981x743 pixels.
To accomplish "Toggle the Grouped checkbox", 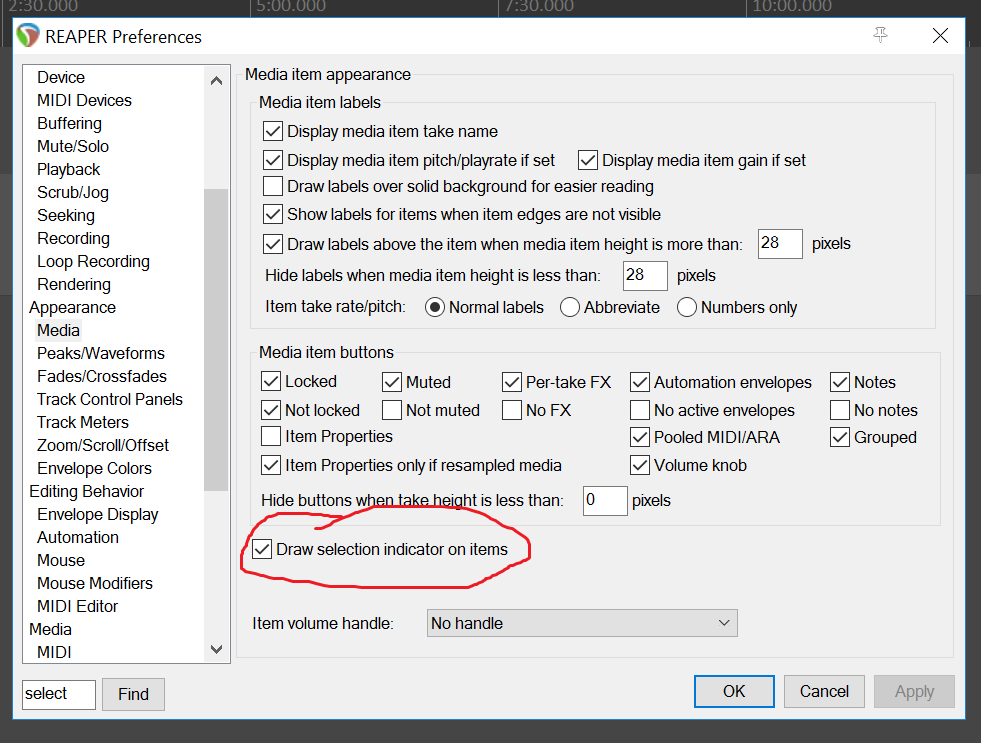I will point(840,437).
